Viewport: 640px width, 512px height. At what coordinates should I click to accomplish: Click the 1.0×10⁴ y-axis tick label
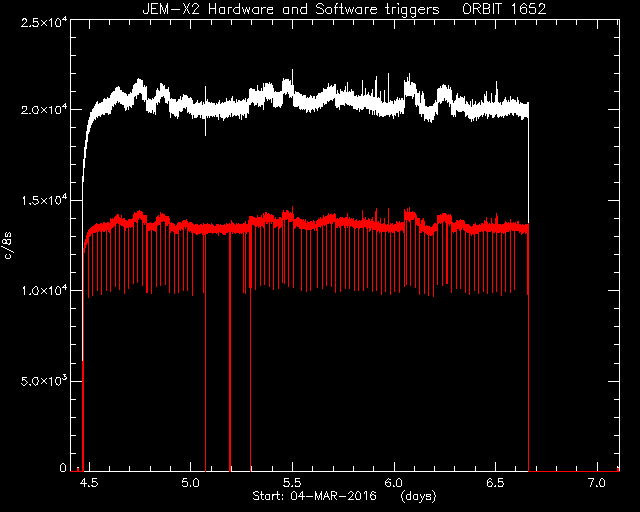pyautogui.click(x=44, y=291)
